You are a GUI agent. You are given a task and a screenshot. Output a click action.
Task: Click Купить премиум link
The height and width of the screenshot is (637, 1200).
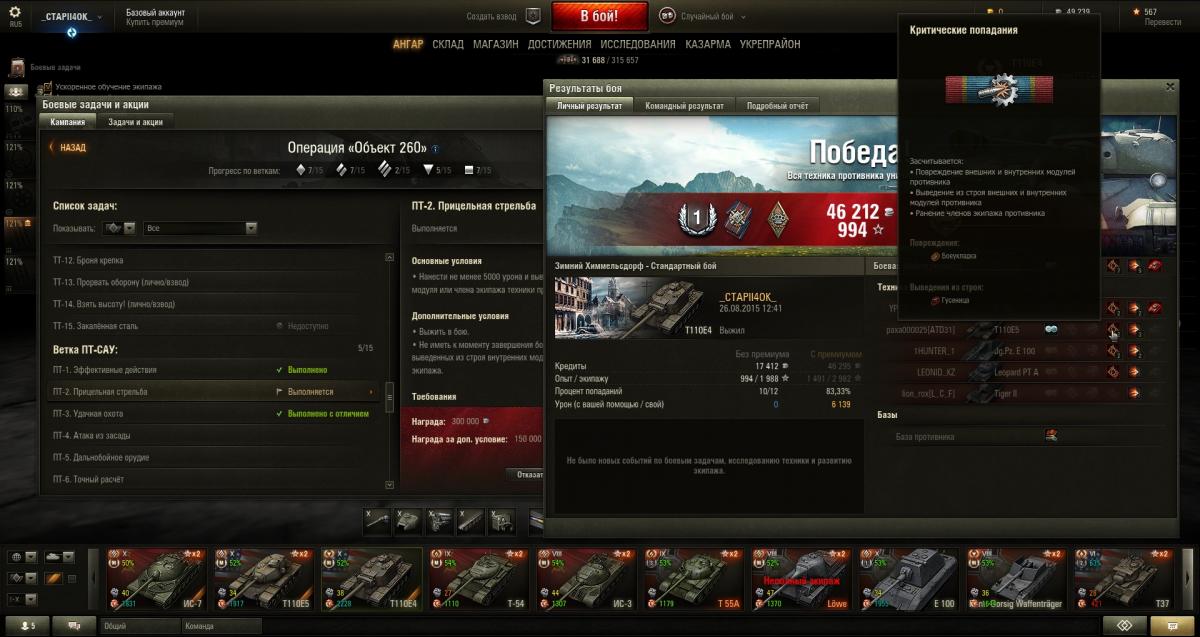tap(154, 22)
